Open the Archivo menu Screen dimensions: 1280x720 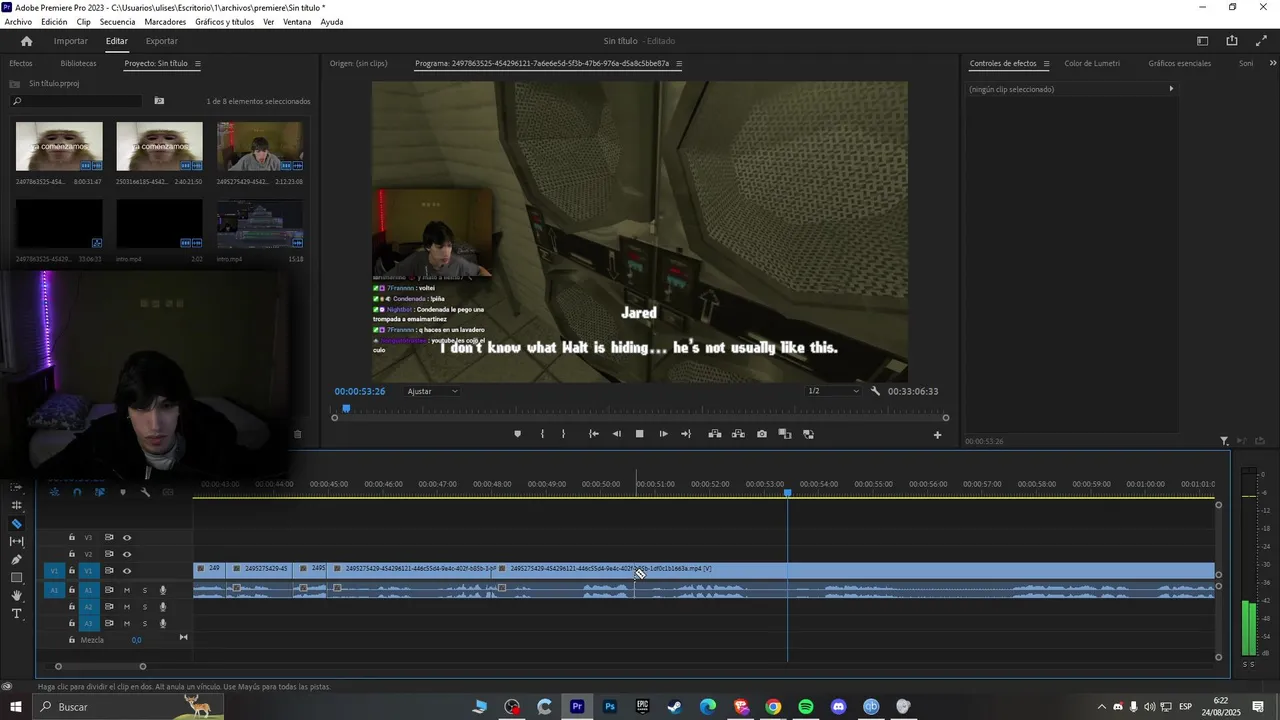coord(18,22)
